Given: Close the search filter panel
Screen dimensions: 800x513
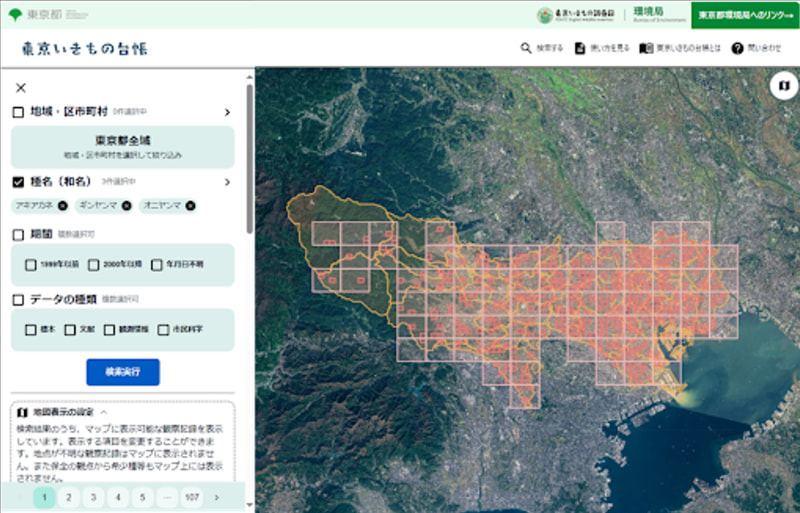Looking at the screenshot, I should 20,88.
